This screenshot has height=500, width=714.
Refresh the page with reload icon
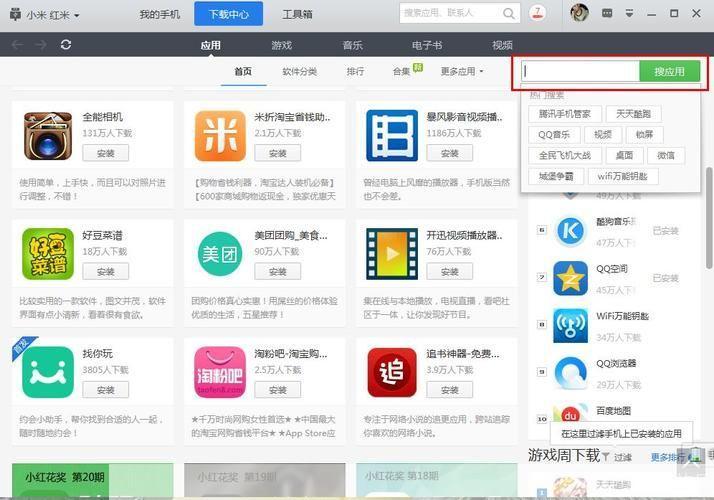click(x=66, y=45)
